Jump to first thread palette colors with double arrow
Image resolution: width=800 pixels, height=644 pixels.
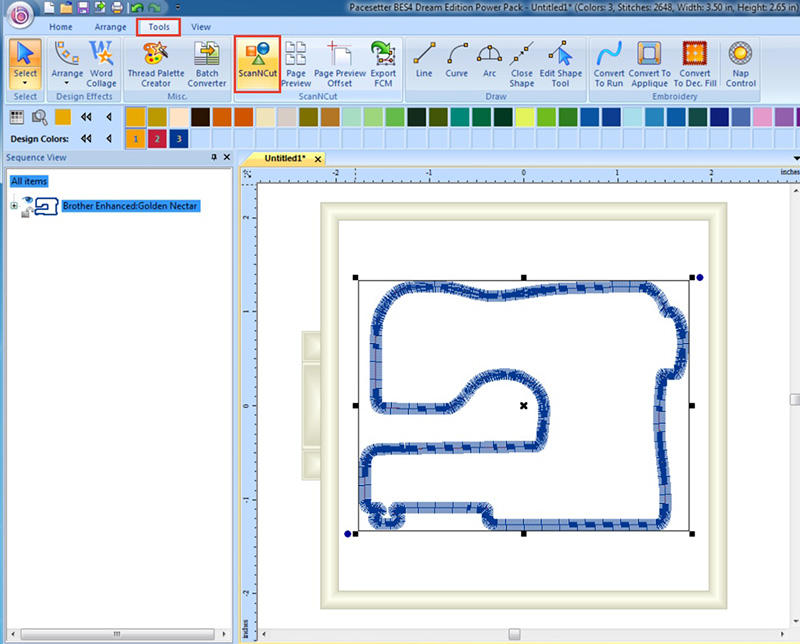pyautogui.click(x=86, y=117)
